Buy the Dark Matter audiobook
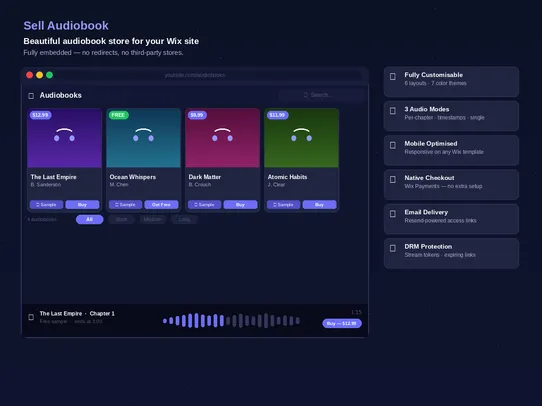The width and height of the screenshot is (542, 406). (240, 205)
